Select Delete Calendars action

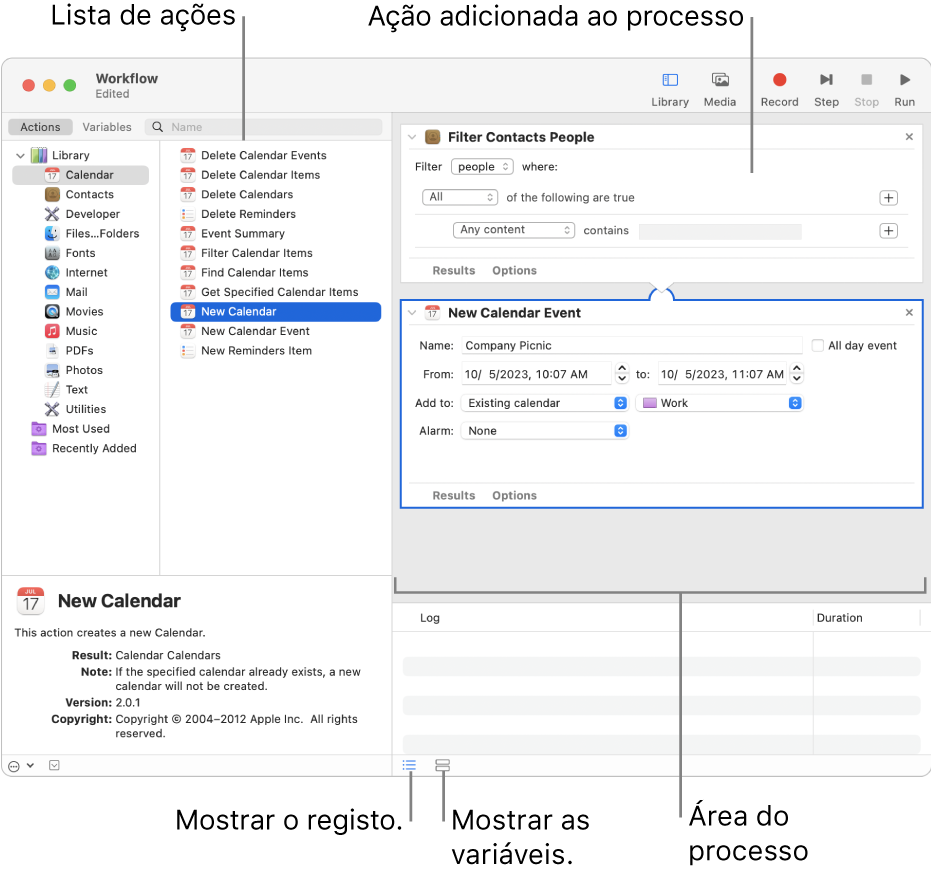(x=237, y=195)
